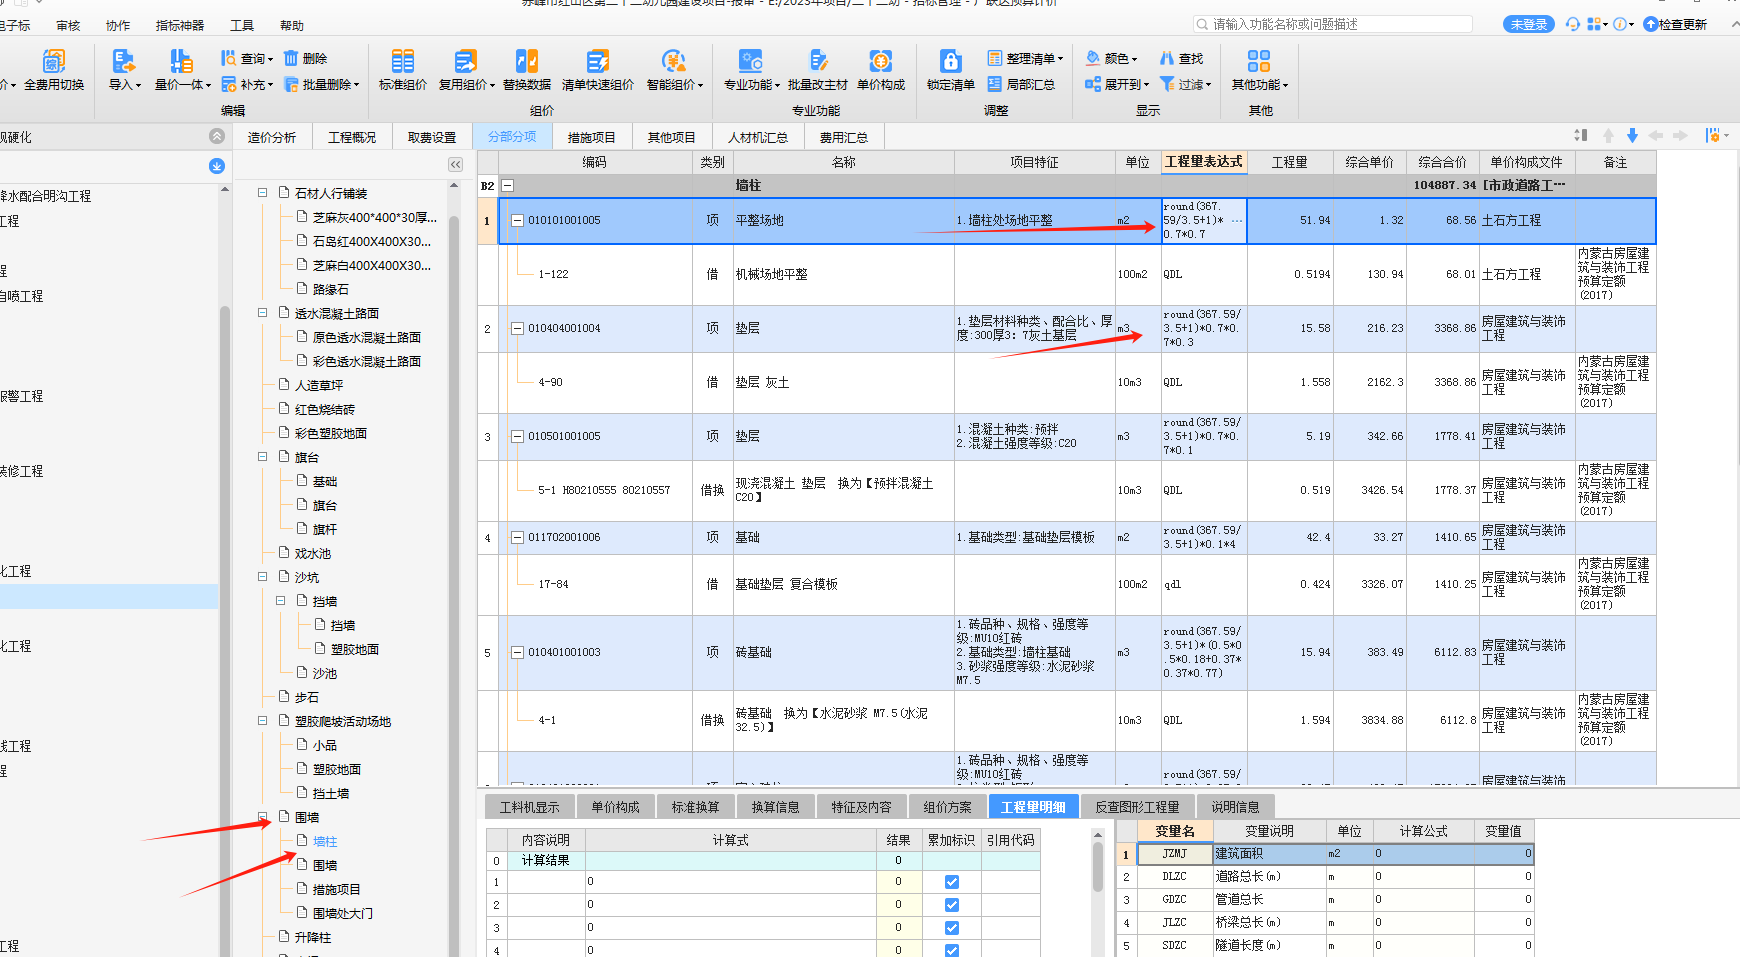Open the 标准组价 tool
This screenshot has width=1740, height=957.
point(403,70)
